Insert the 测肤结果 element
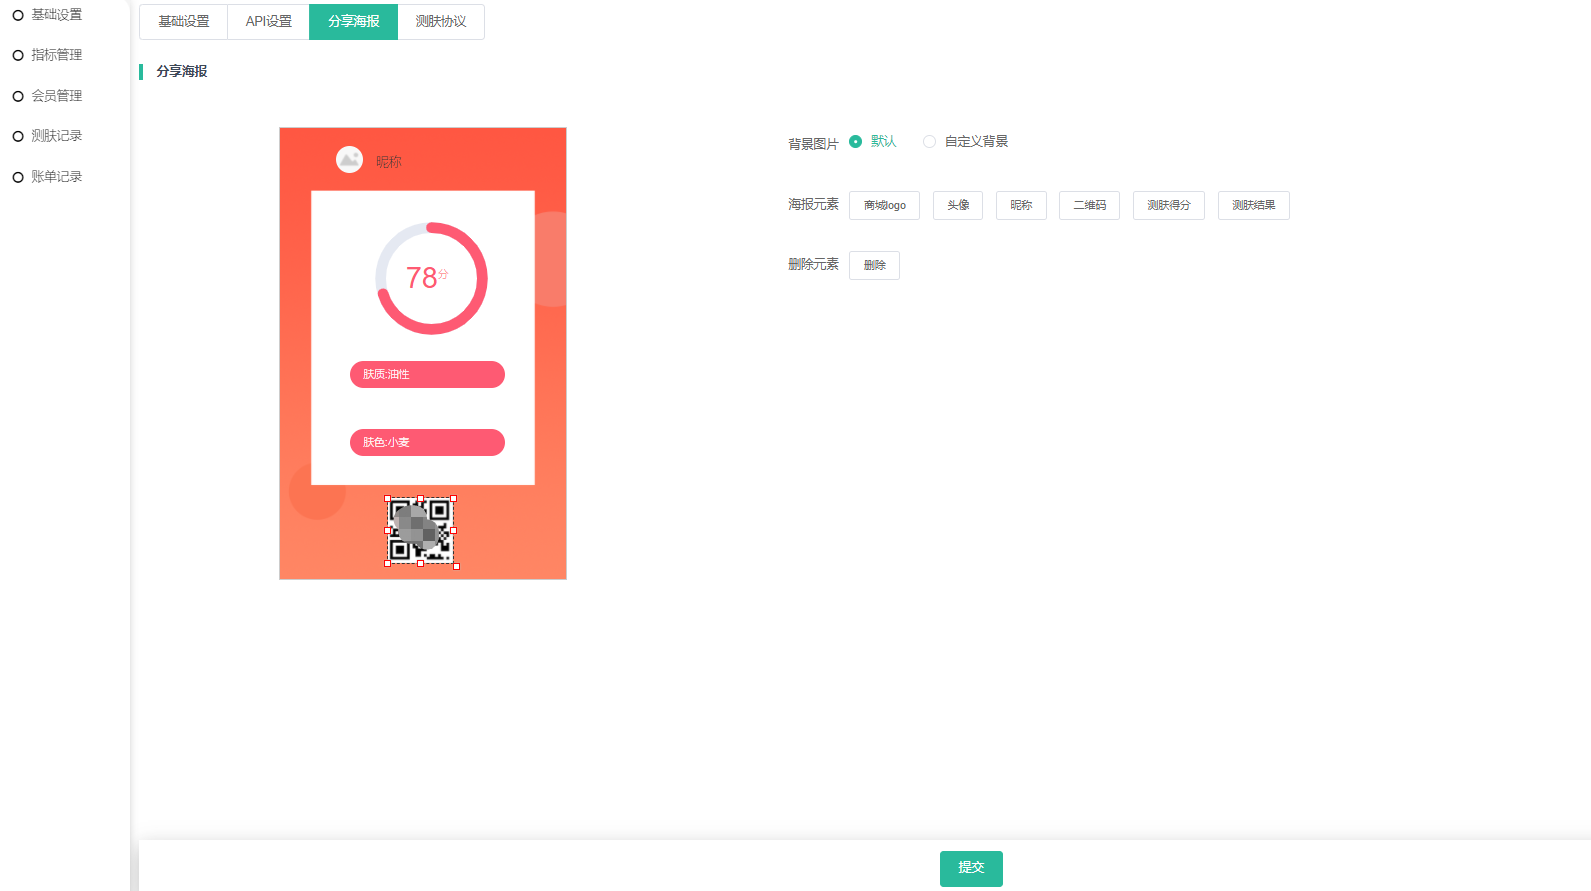Viewport: 1591px width, 891px height. point(1253,206)
